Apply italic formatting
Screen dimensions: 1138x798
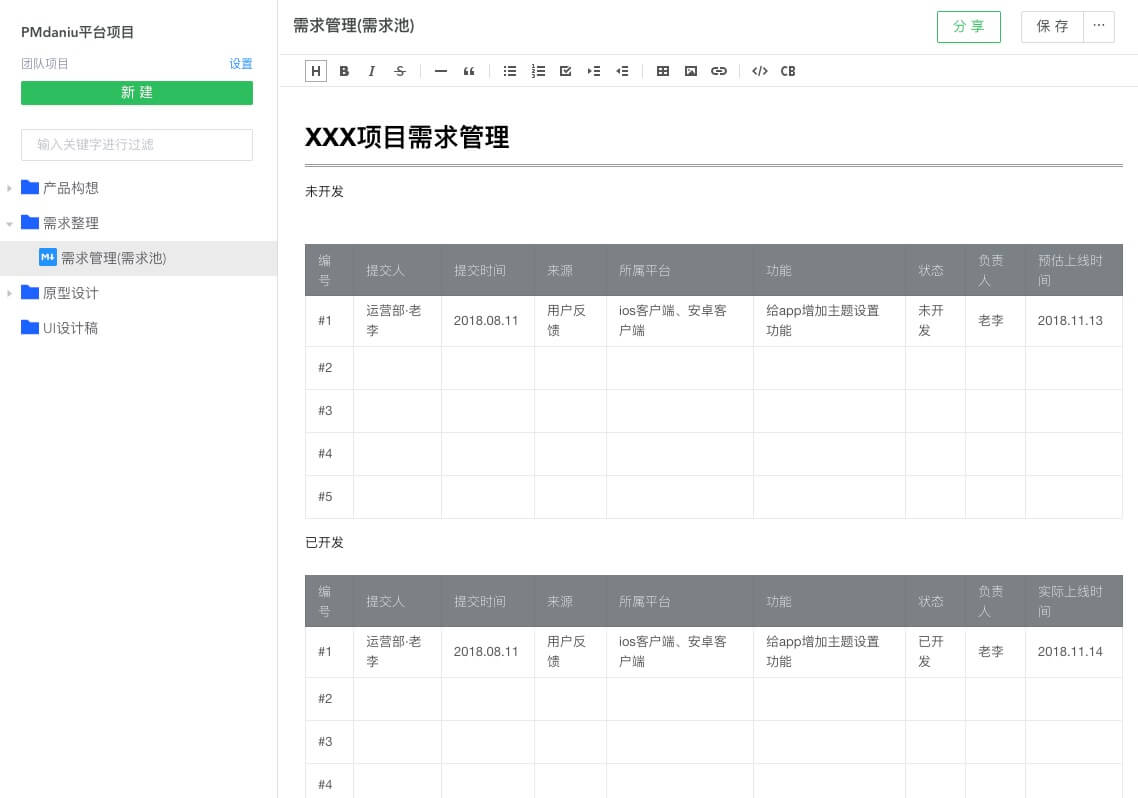coord(372,71)
